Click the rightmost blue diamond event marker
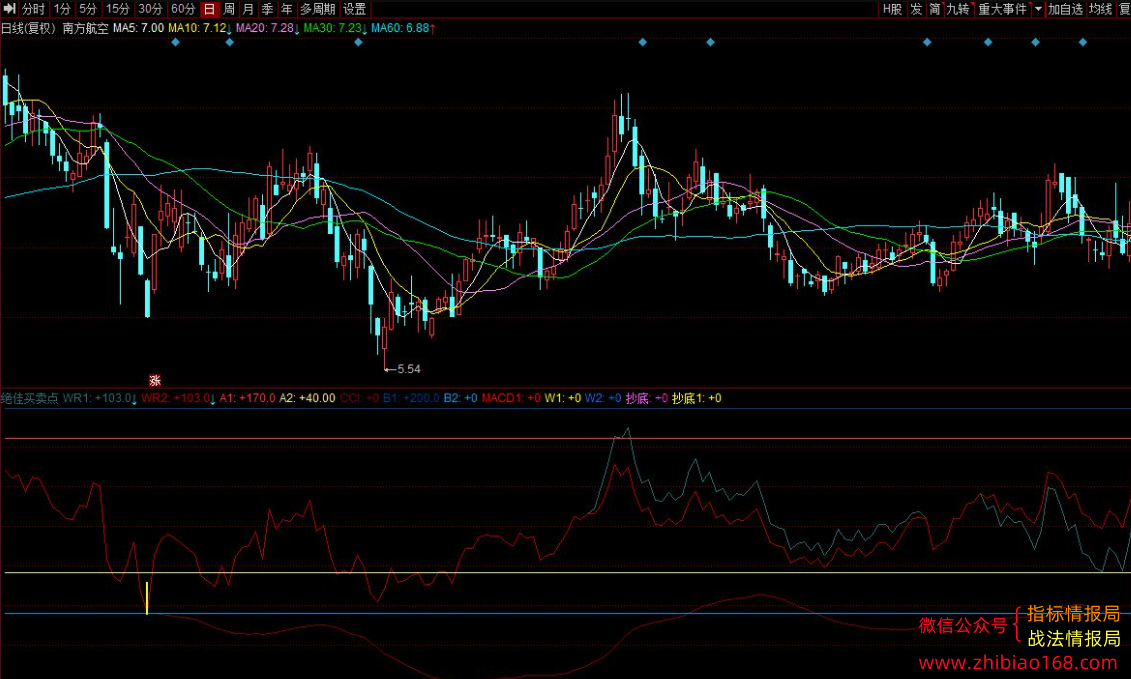The width and height of the screenshot is (1131, 679). point(1083,43)
